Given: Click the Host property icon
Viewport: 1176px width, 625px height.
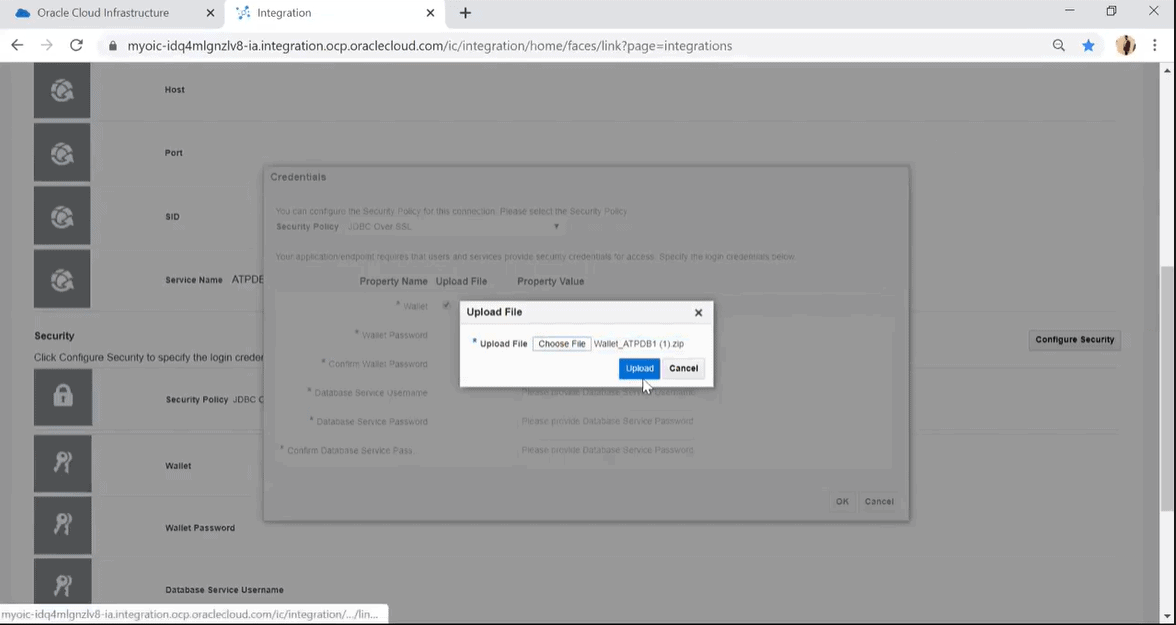Looking at the screenshot, I should (62, 90).
